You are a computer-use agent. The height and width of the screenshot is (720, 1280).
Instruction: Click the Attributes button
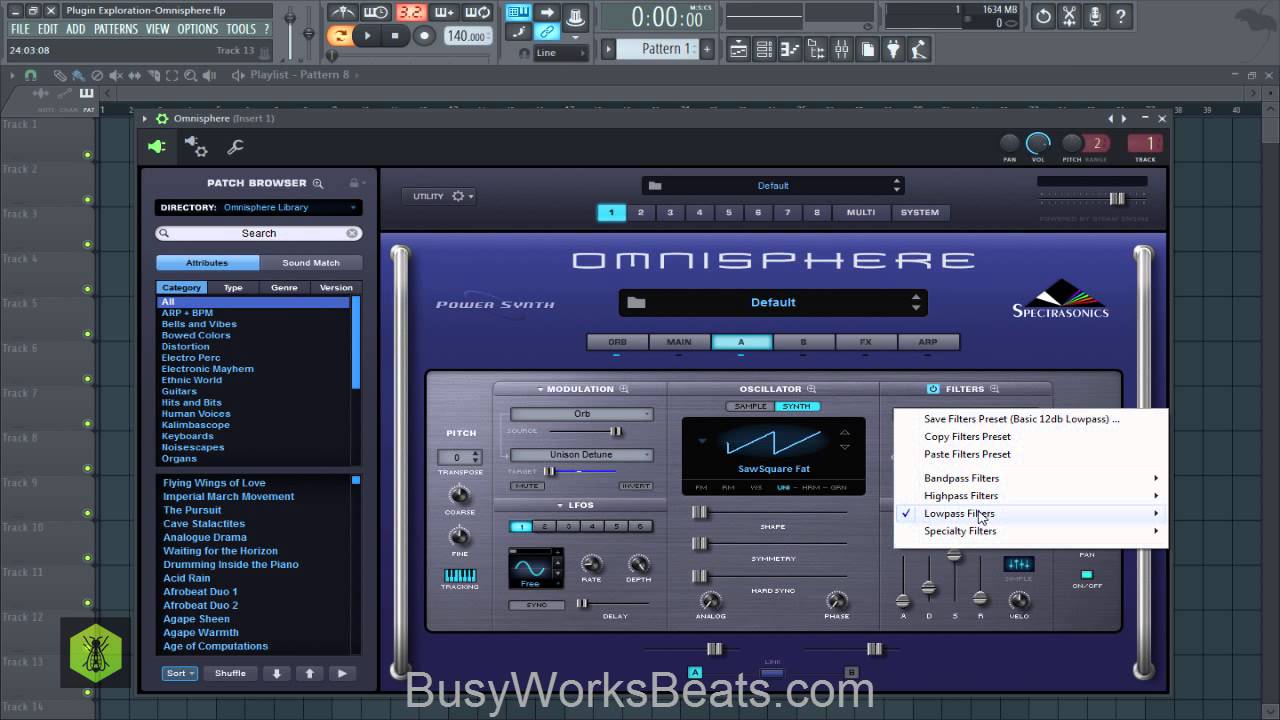(207, 263)
